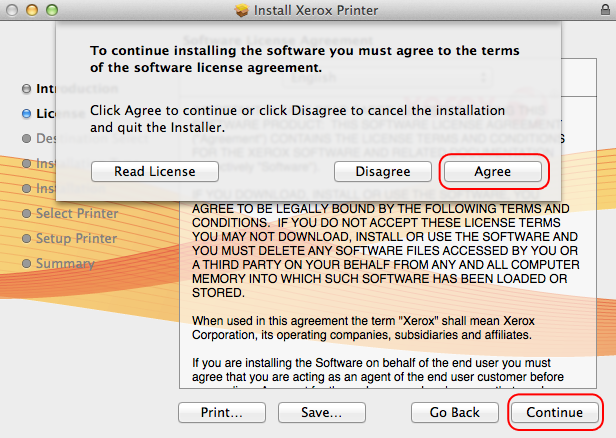616x438 pixels.
Task: Select the Introduction step bullet
Action: pyautogui.click(x=26, y=89)
